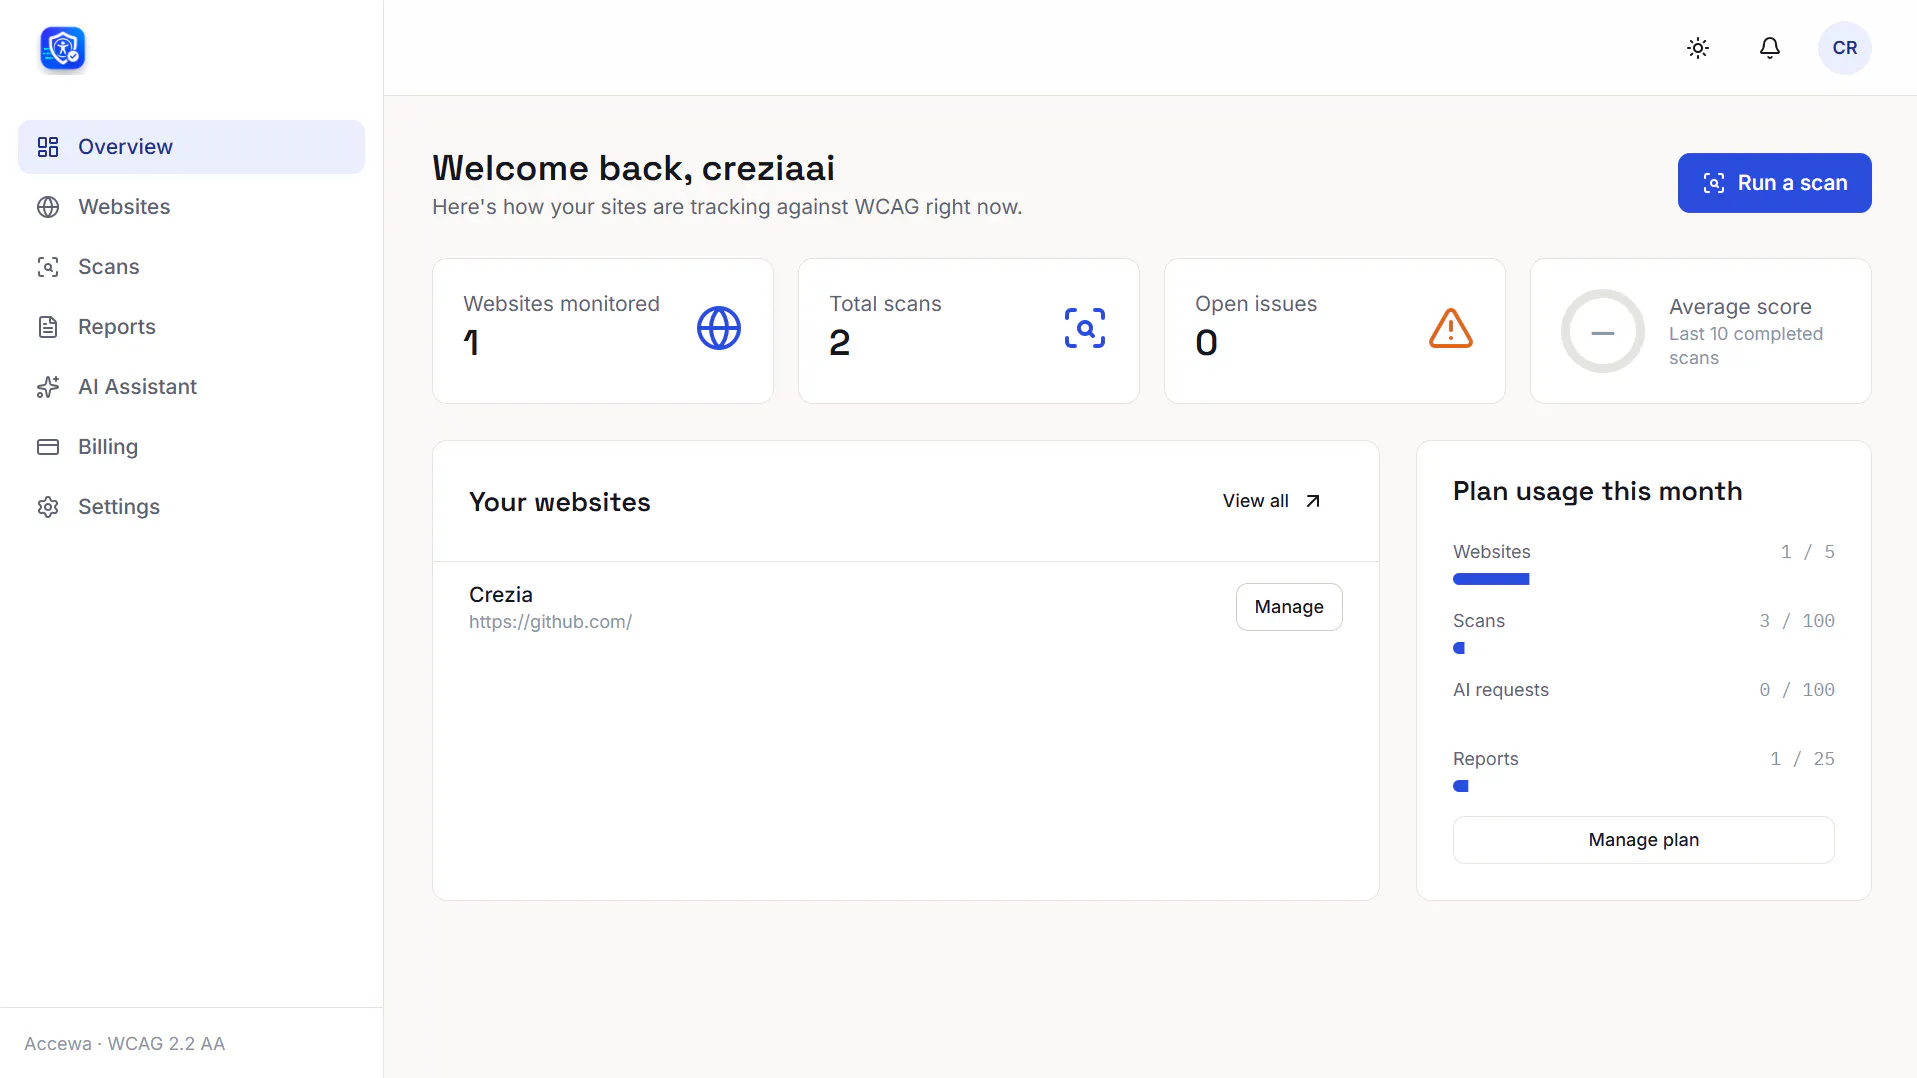Viewport: 1917px width, 1078px height.
Task: Click the arrow icon beside View all
Action: coord(1313,501)
